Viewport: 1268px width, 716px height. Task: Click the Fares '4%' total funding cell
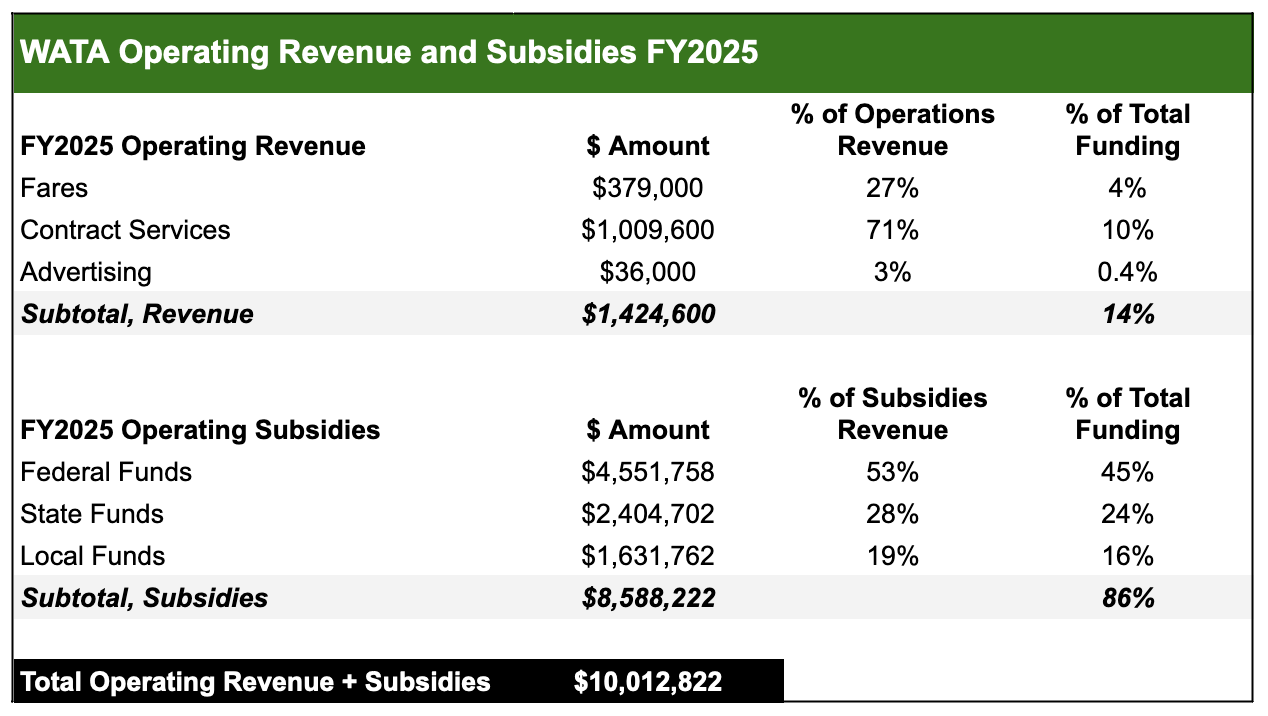[1127, 188]
